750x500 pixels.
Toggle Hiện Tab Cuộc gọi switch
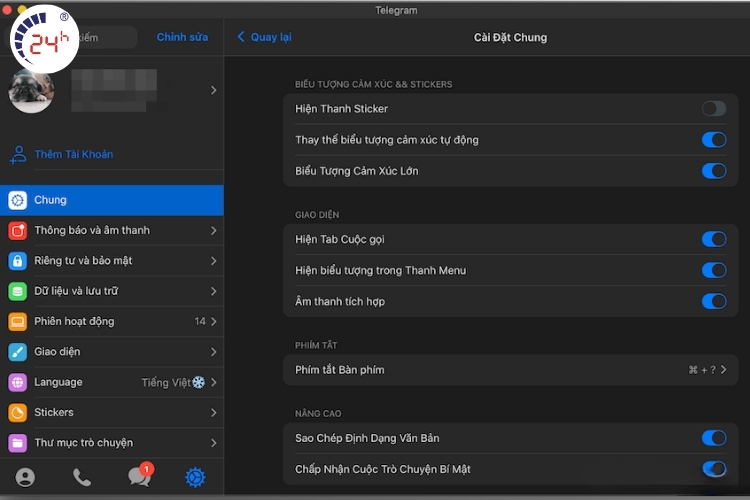(714, 239)
